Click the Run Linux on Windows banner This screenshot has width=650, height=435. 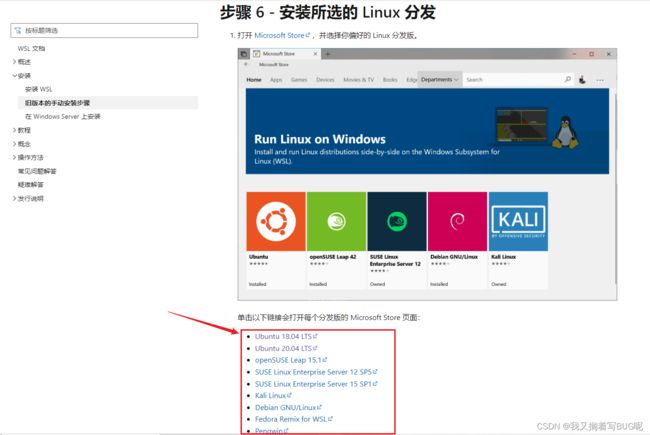point(427,131)
